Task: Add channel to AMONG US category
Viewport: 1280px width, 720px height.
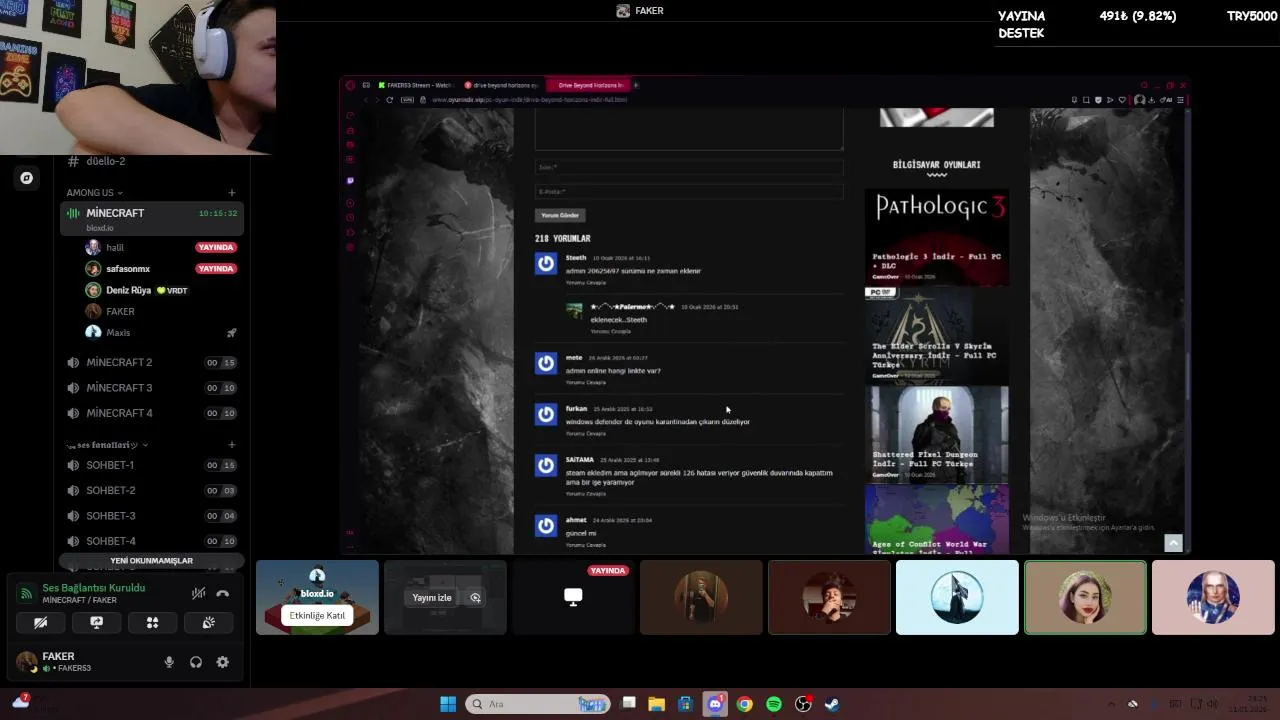Action: 231,192
